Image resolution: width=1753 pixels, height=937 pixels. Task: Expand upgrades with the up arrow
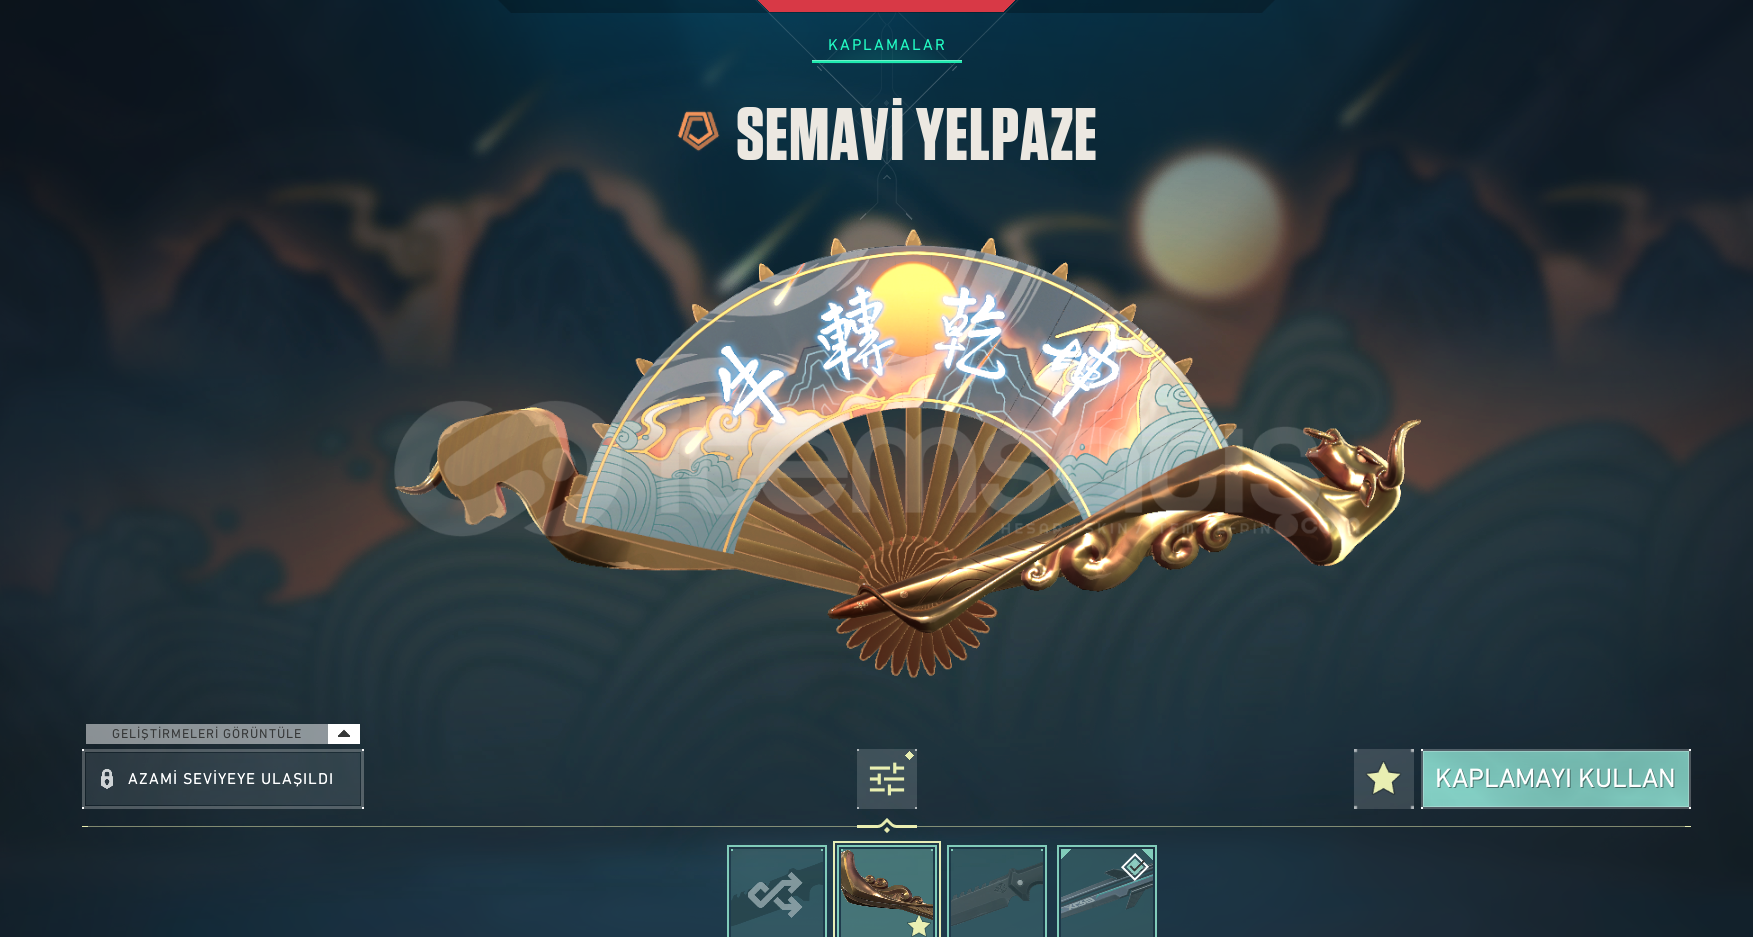point(344,734)
